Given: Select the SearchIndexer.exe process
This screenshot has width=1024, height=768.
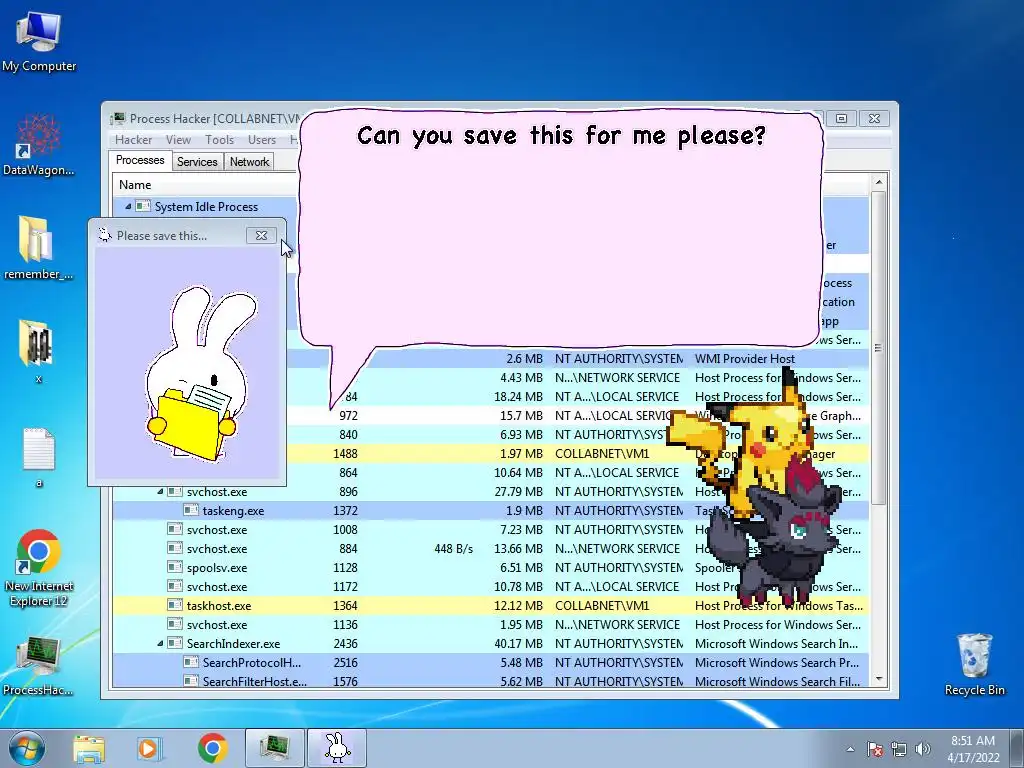Looking at the screenshot, I should click(491, 643).
